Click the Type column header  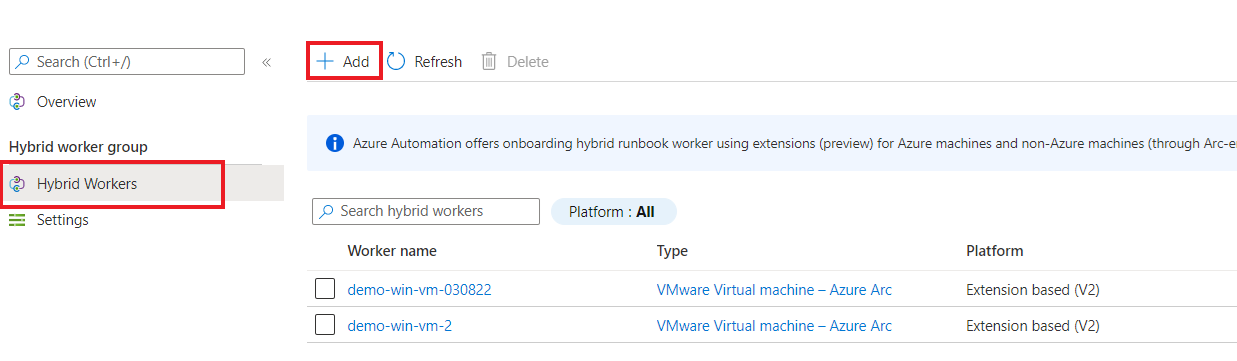pos(672,251)
